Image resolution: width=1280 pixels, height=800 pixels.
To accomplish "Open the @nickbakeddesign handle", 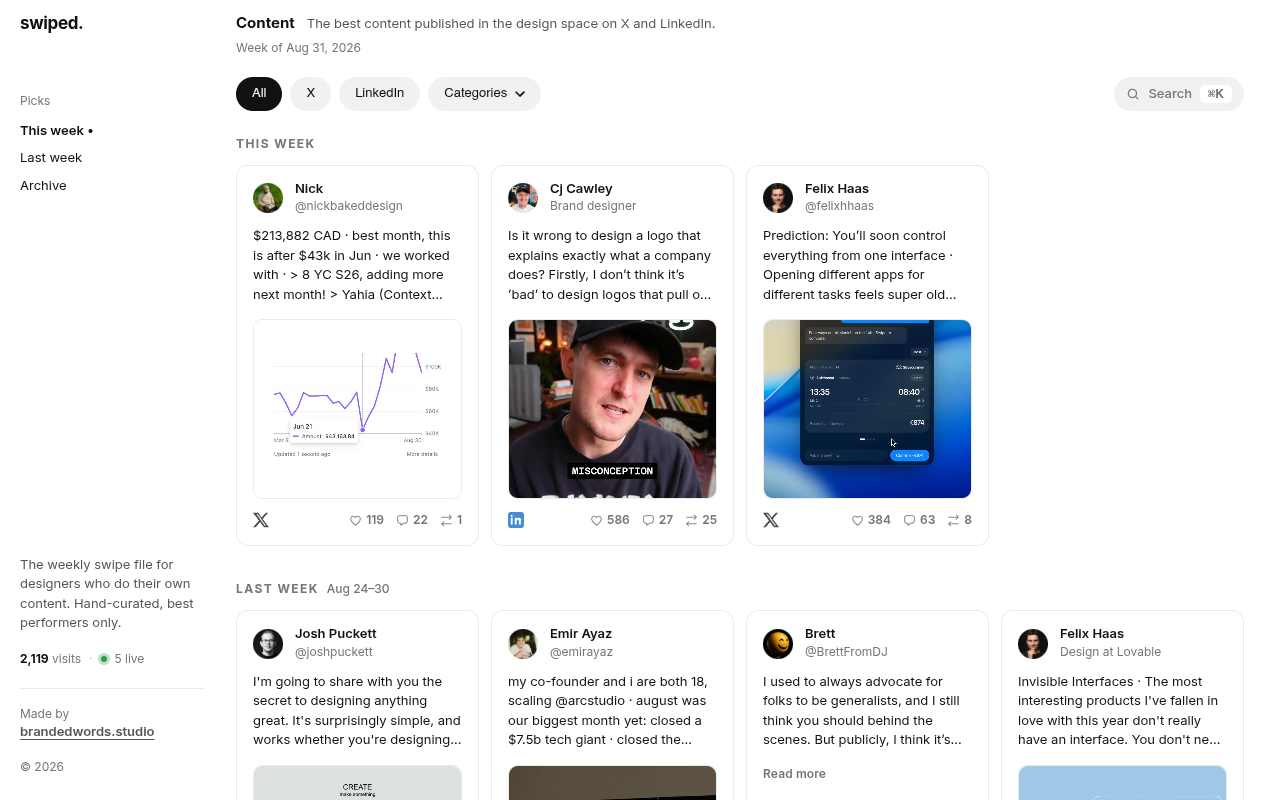I will (x=349, y=206).
